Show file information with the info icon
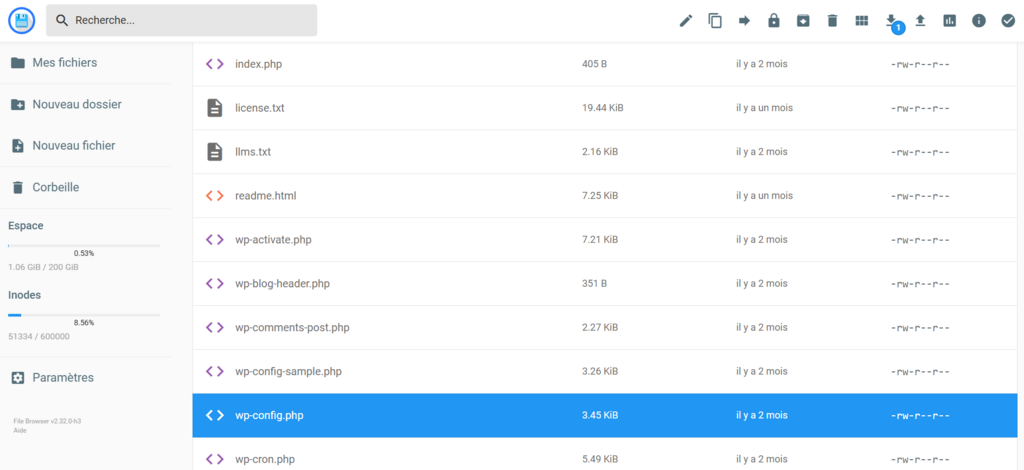Screen dimensions: 1024x470 (978, 21)
